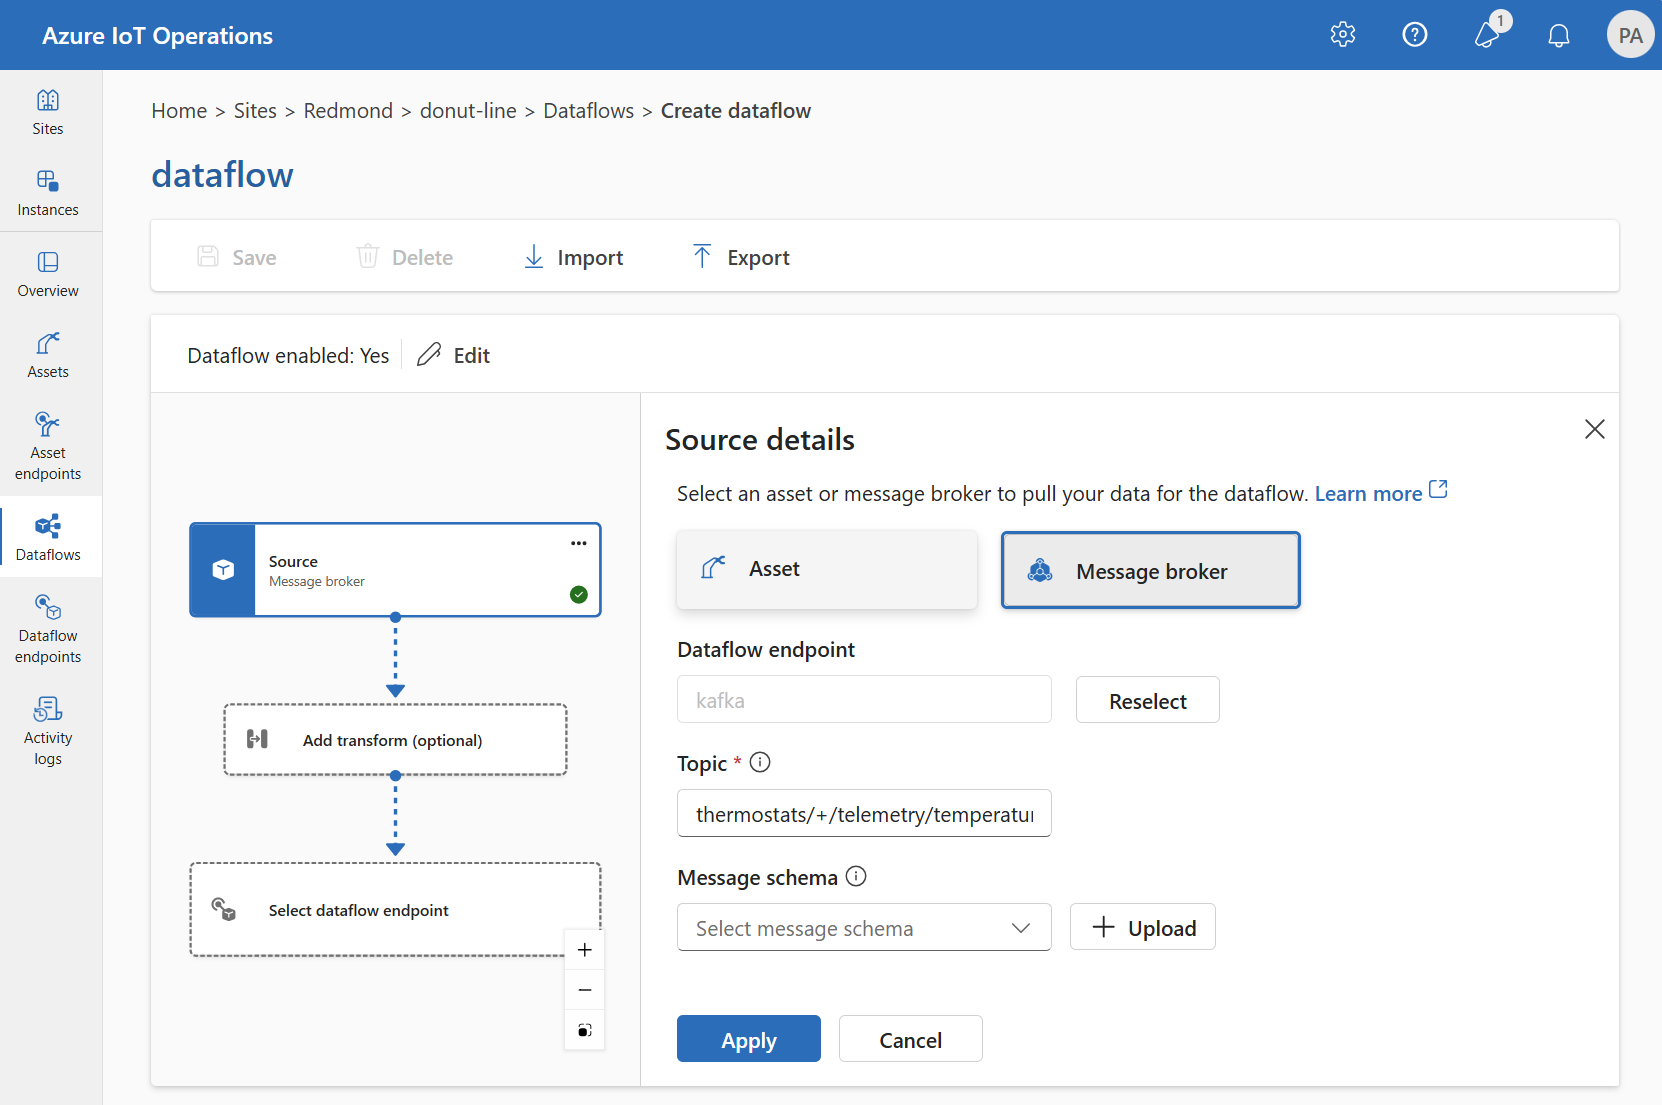Go to donut-line breadcrumb
Viewport: 1662px width, 1105px height.
pyautogui.click(x=468, y=111)
